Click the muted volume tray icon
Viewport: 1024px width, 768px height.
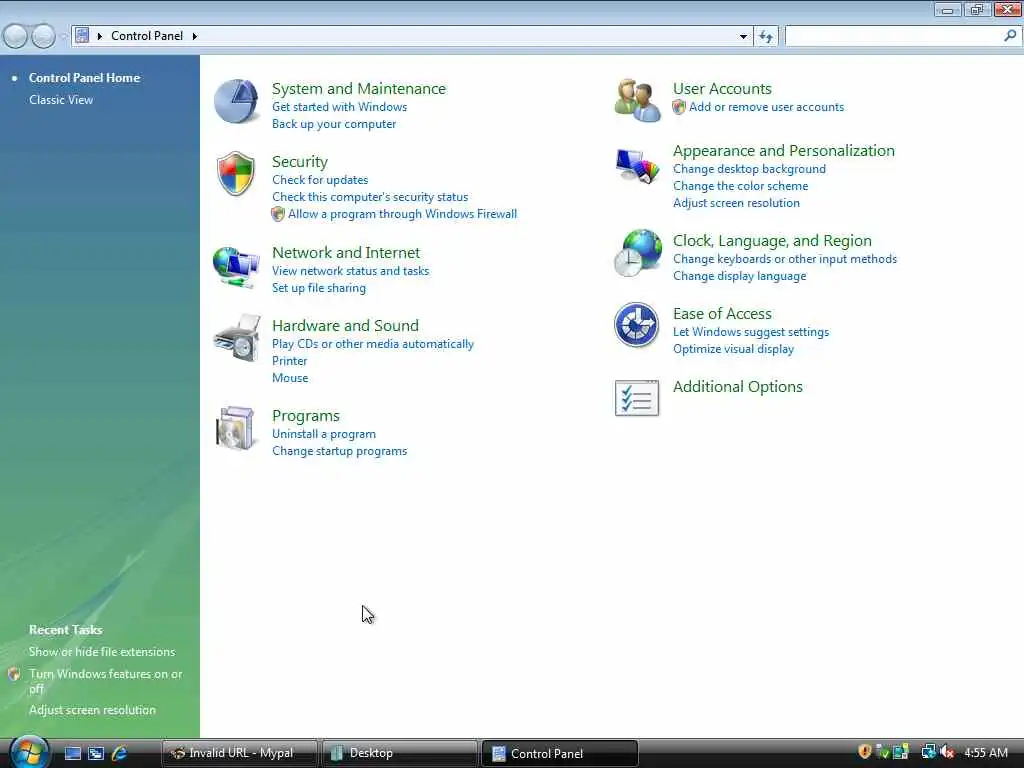(948, 753)
